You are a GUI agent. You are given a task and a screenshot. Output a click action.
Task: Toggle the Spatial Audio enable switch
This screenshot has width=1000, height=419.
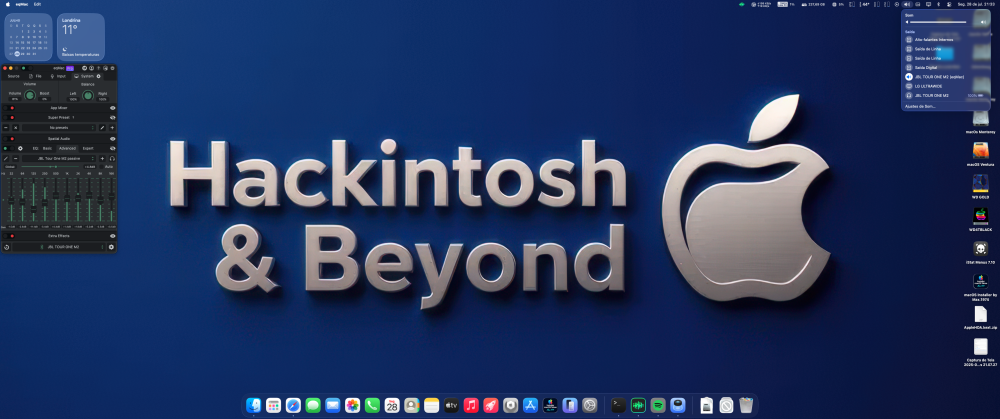(x=8, y=138)
